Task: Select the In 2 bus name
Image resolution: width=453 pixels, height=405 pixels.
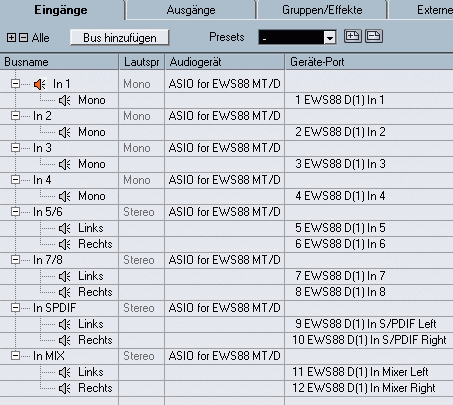Action: (x=42, y=116)
